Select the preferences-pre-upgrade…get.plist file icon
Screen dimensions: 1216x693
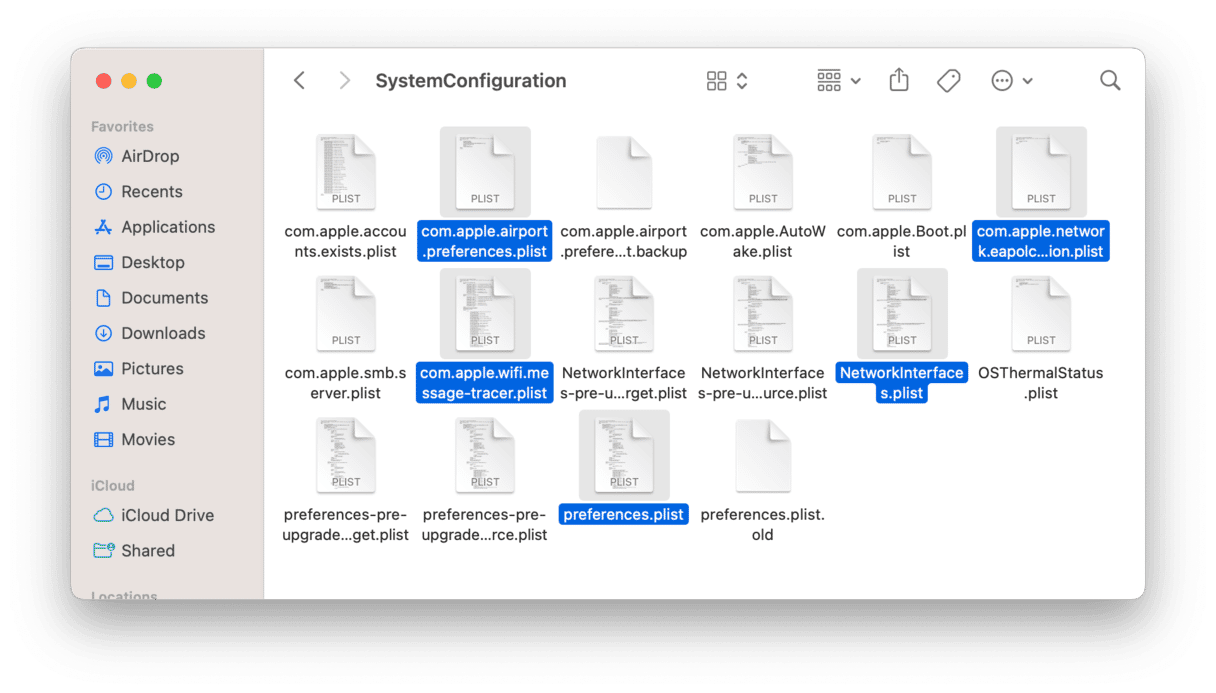click(346, 456)
